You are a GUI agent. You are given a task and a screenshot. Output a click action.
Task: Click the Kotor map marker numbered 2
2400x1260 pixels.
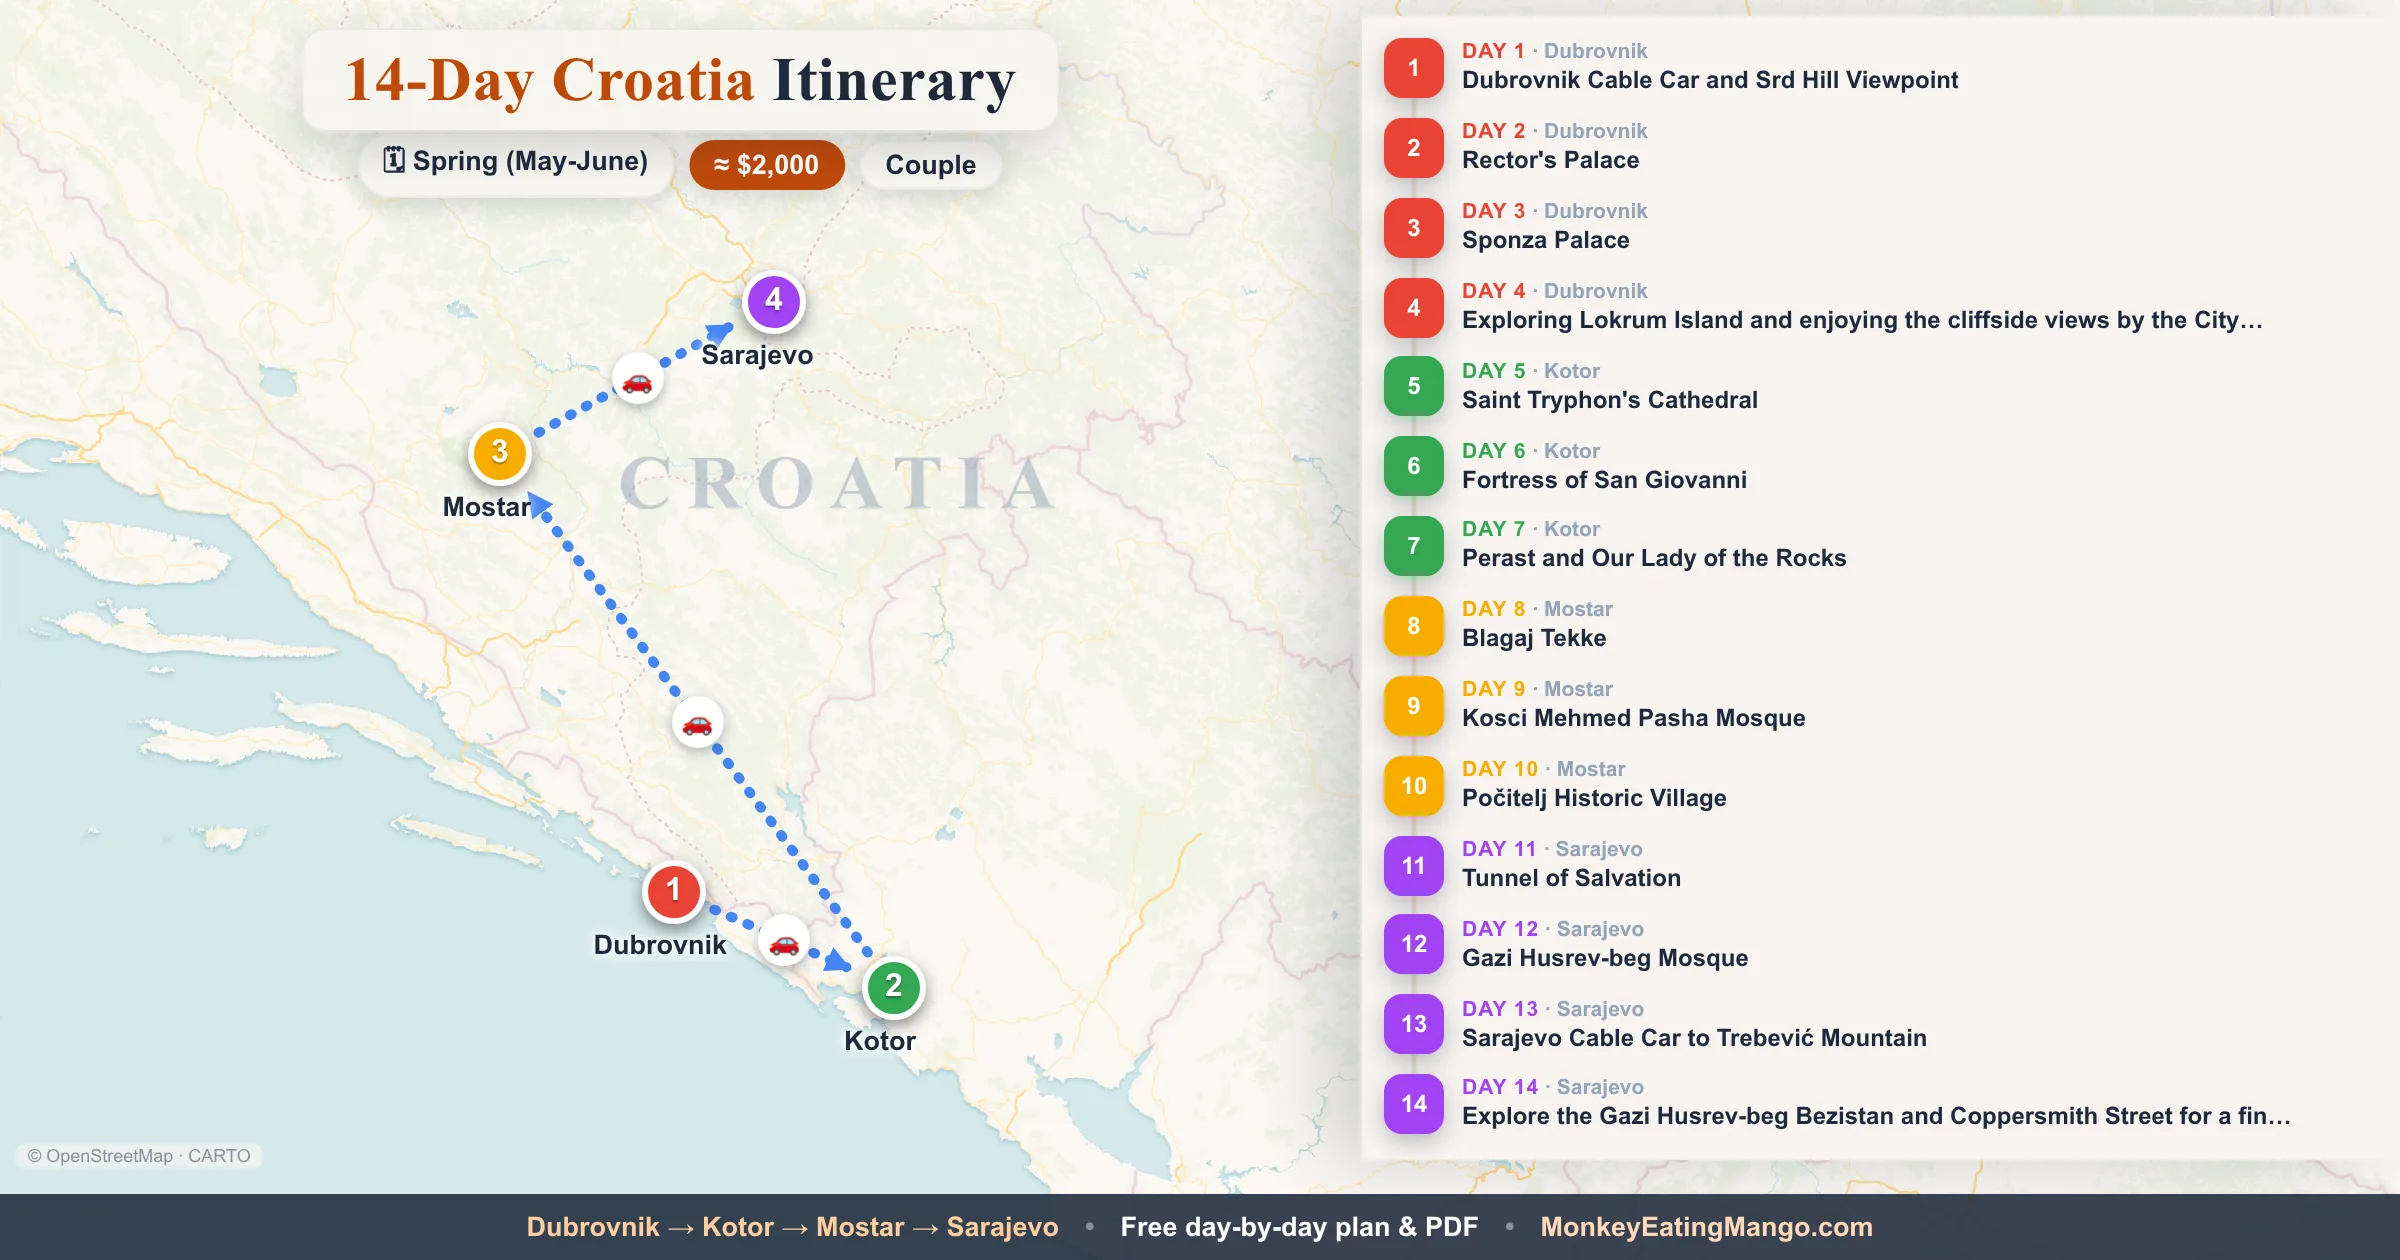pos(894,988)
